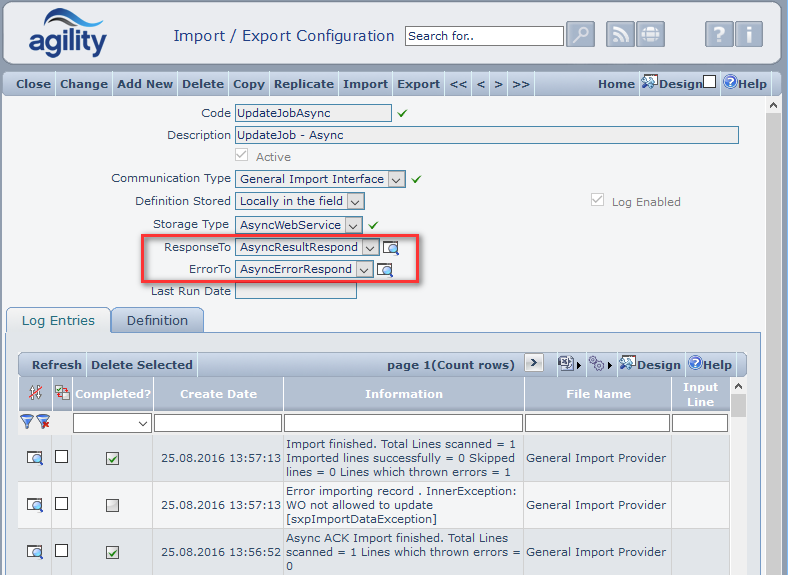Image resolution: width=788 pixels, height=575 pixels.
Task: Click the magnifier search button
Action: pyautogui.click(x=580, y=35)
